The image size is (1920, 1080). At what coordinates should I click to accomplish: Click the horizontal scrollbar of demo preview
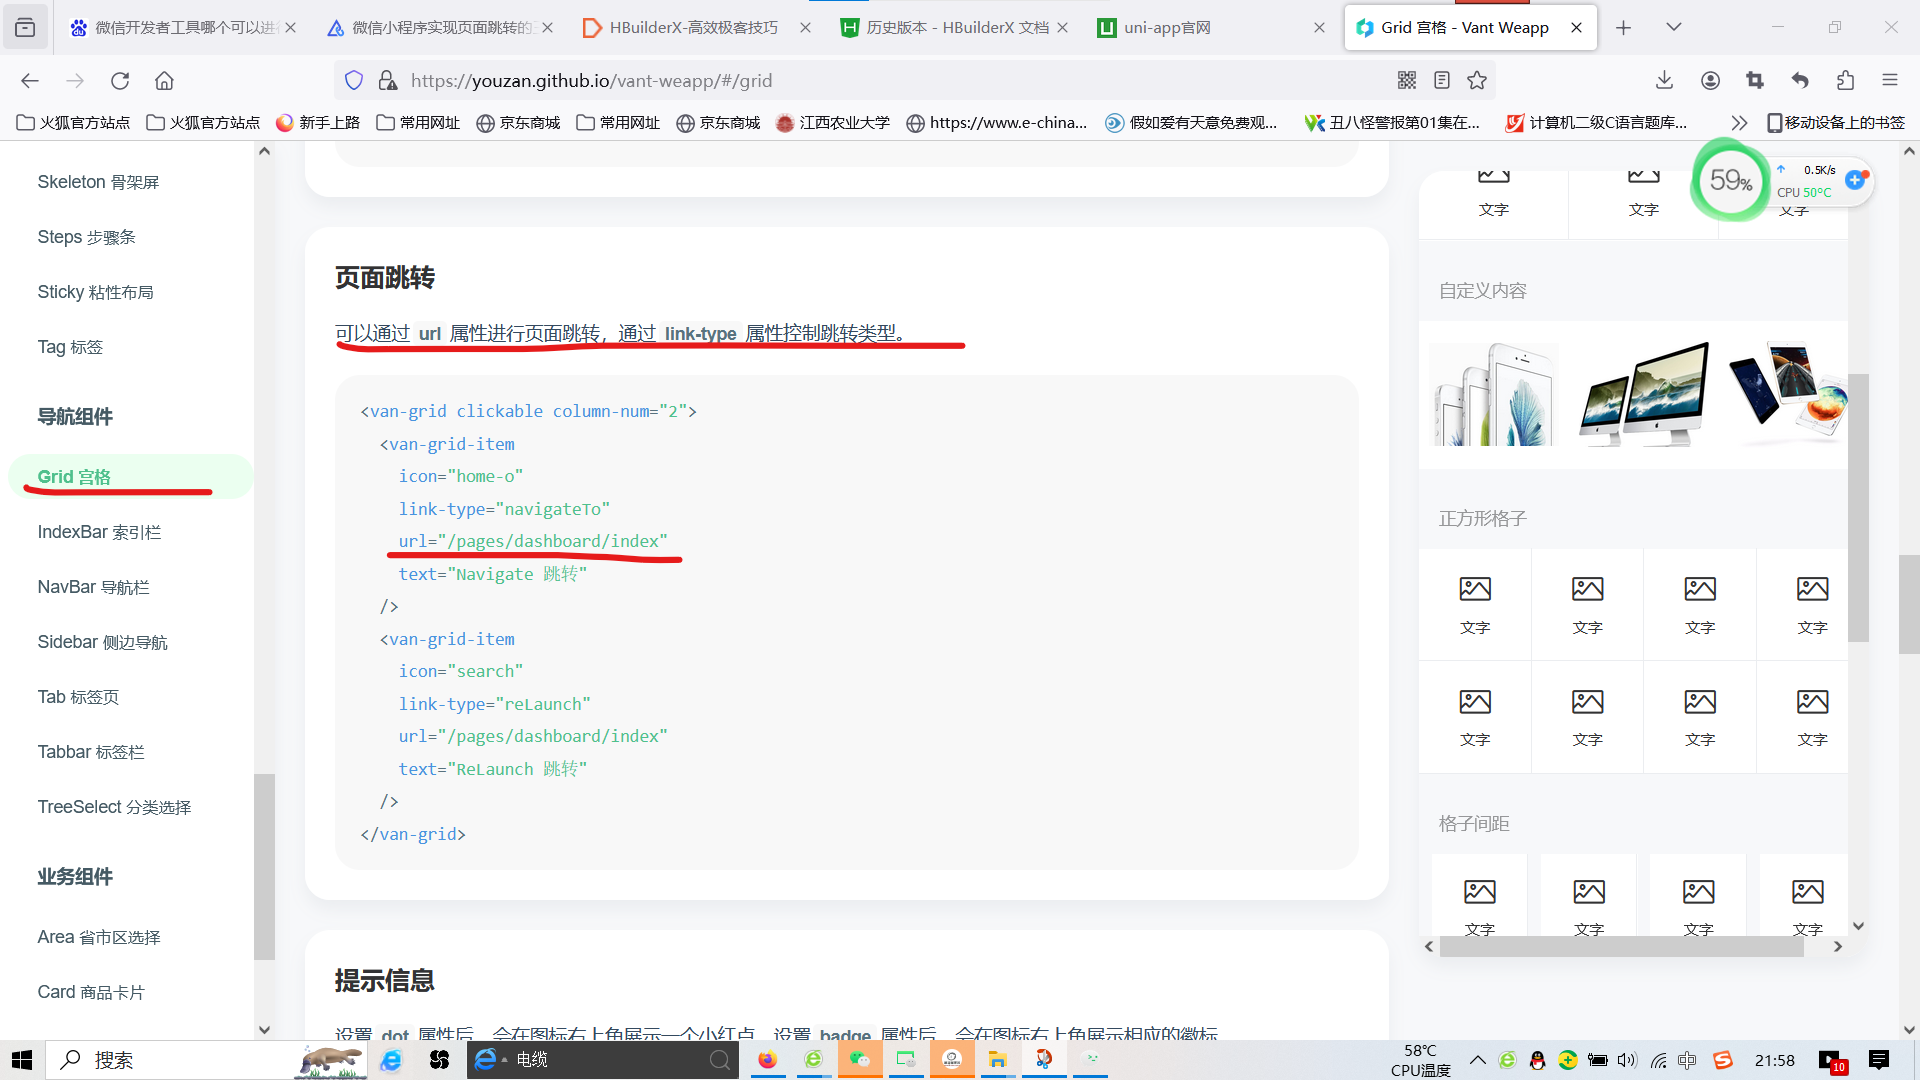[1620, 947]
